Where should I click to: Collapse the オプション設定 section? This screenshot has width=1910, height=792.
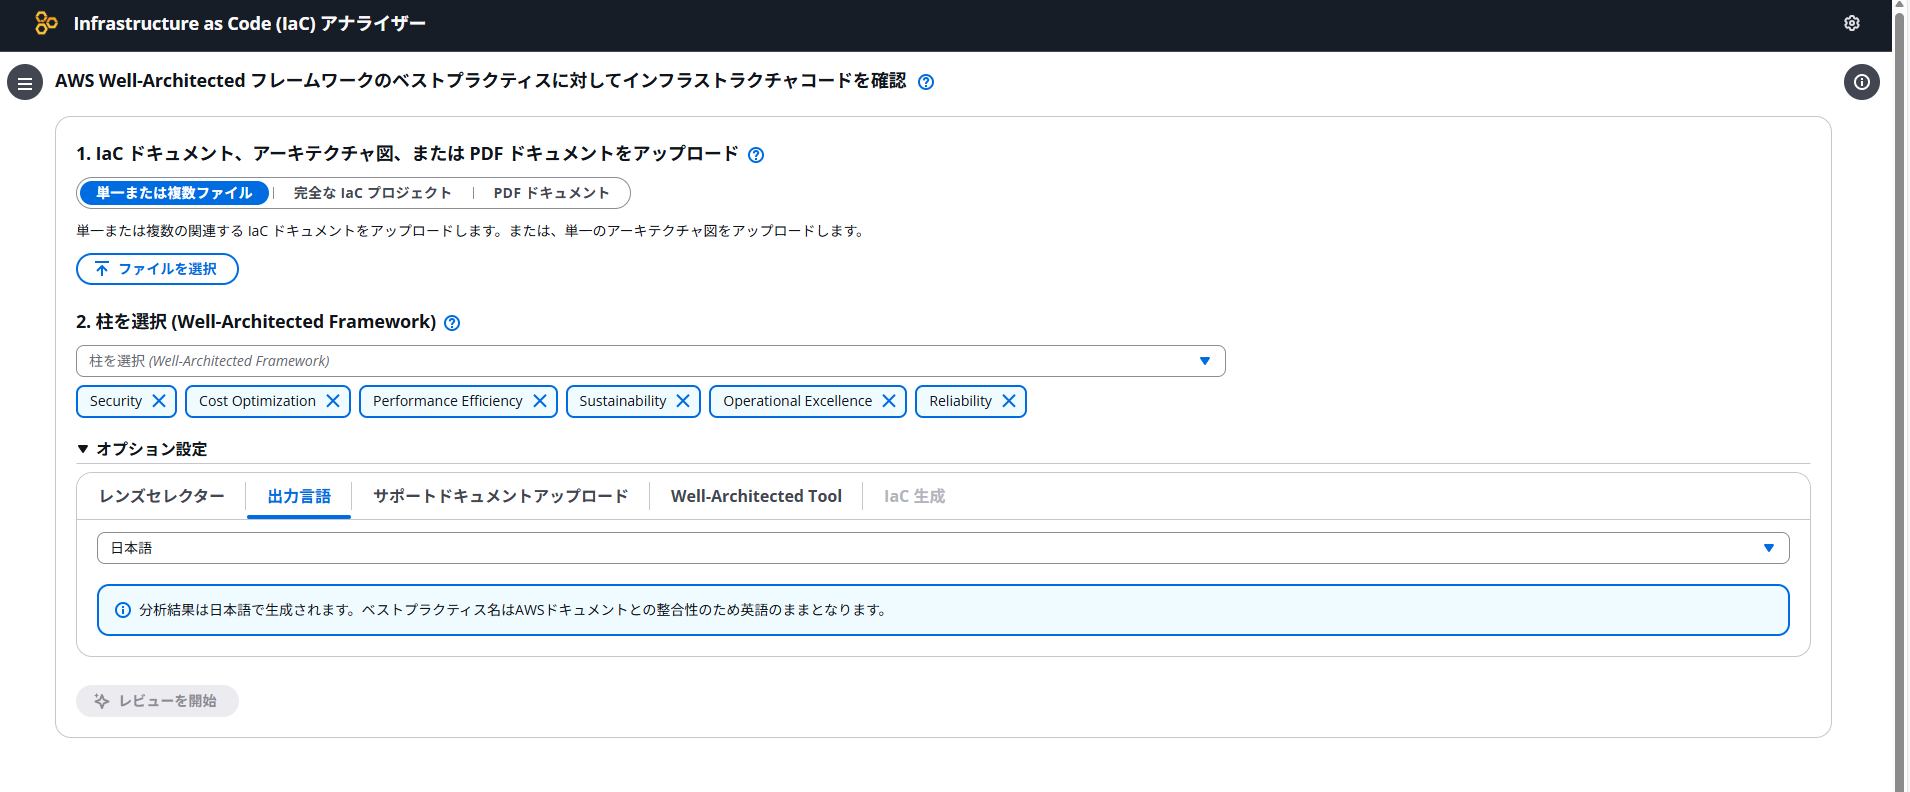(142, 449)
